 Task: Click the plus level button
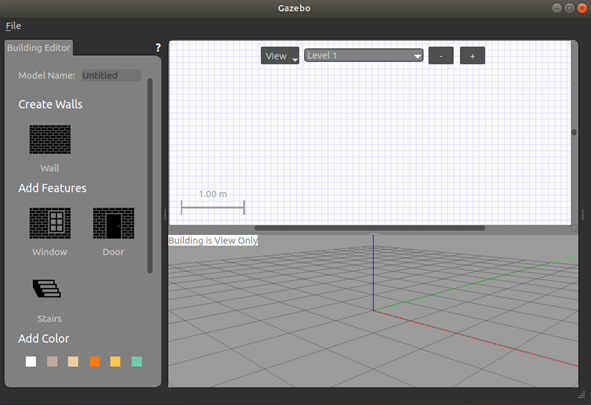pos(472,56)
